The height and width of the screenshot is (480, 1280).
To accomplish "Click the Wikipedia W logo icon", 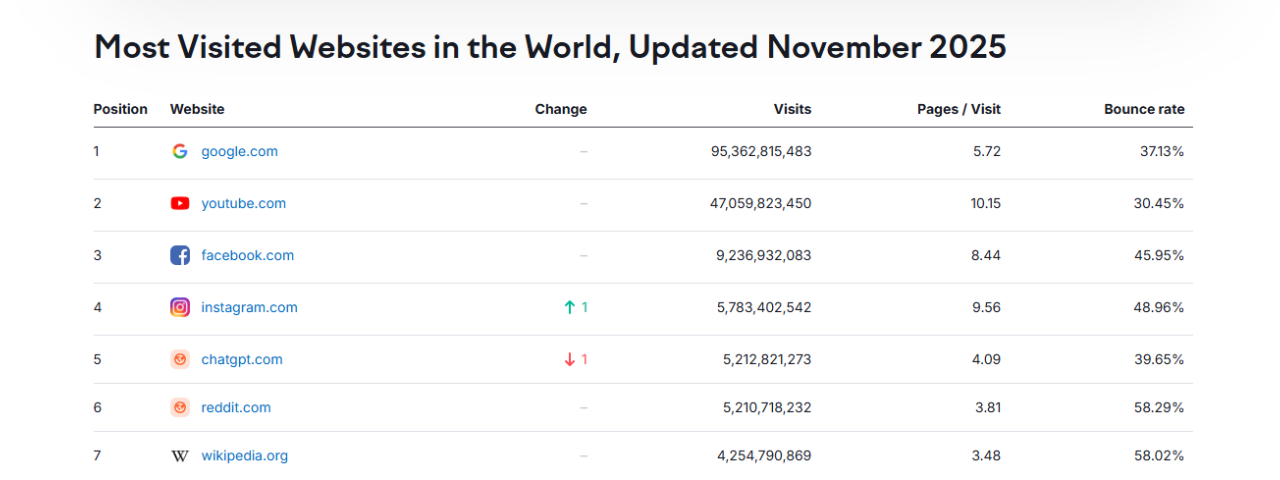I will [180, 455].
